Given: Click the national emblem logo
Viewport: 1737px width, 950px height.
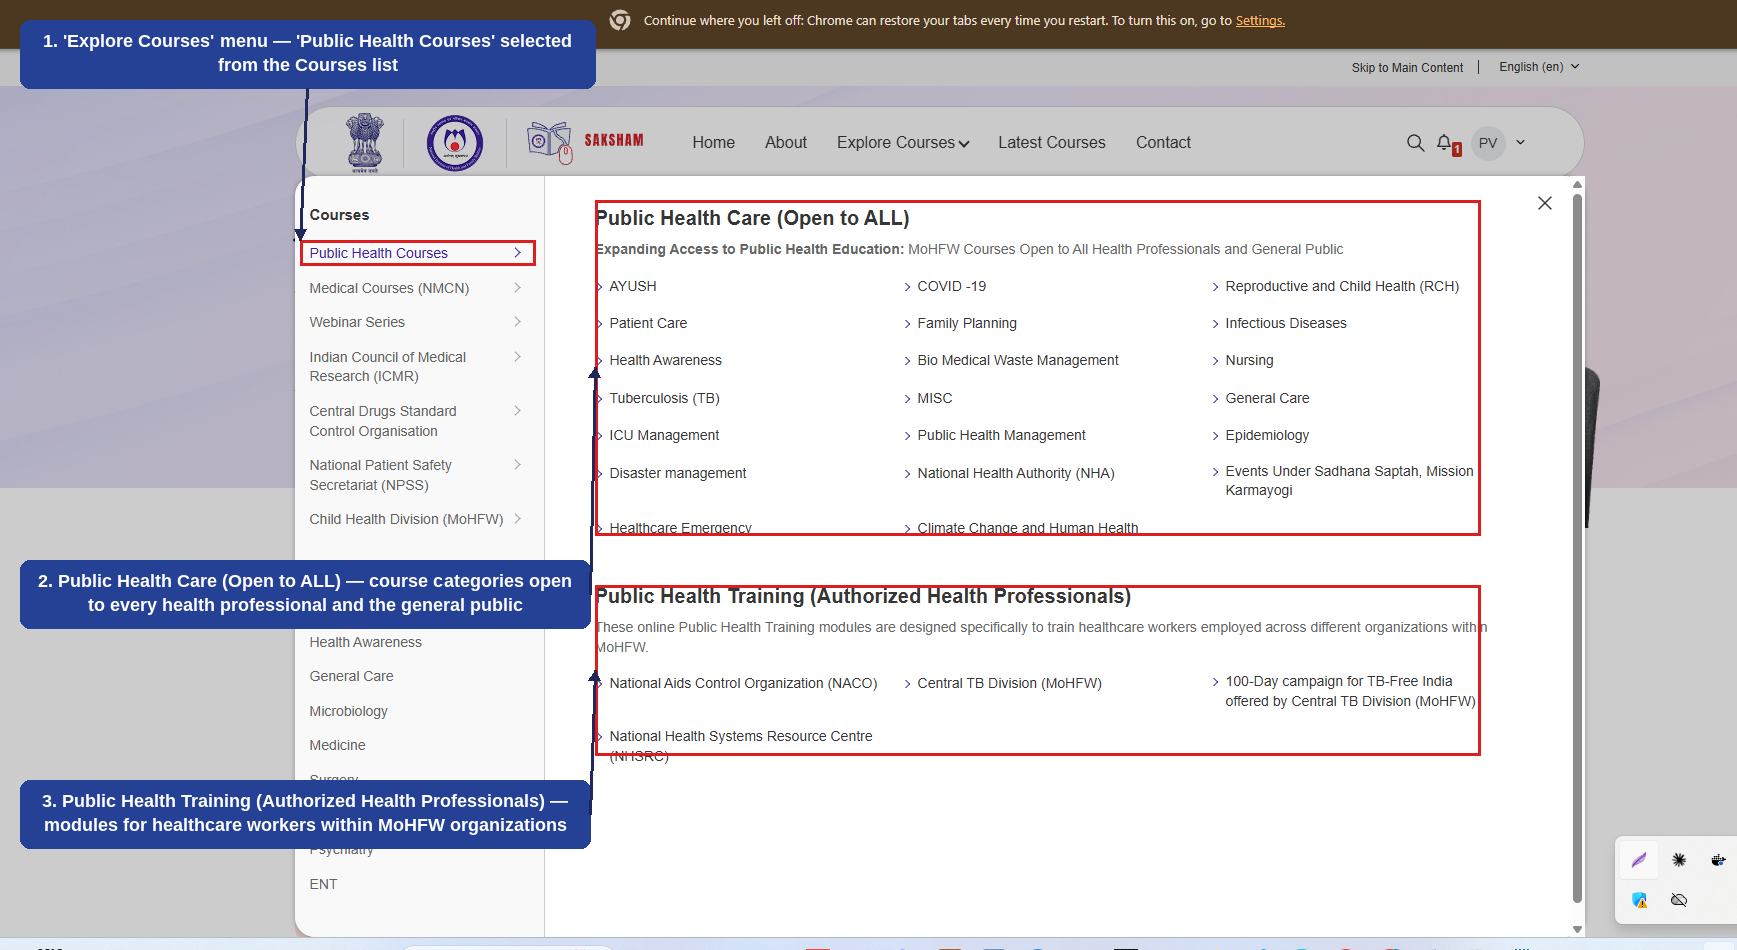Looking at the screenshot, I should (x=365, y=143).
